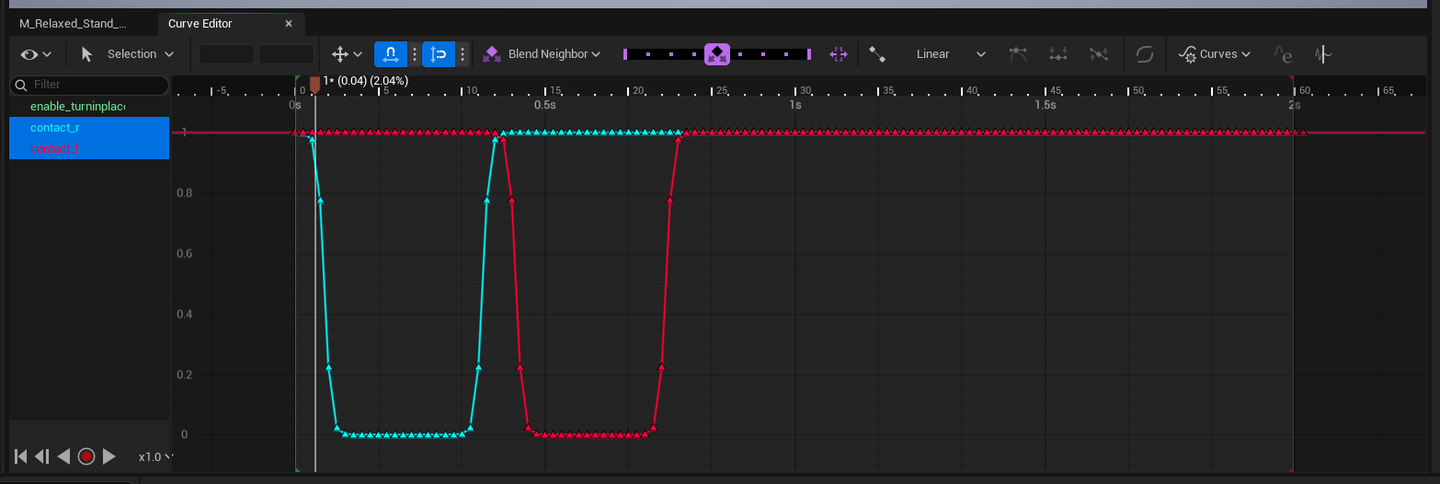
Task: Open time snapping options dots menu
Action: 415,54
